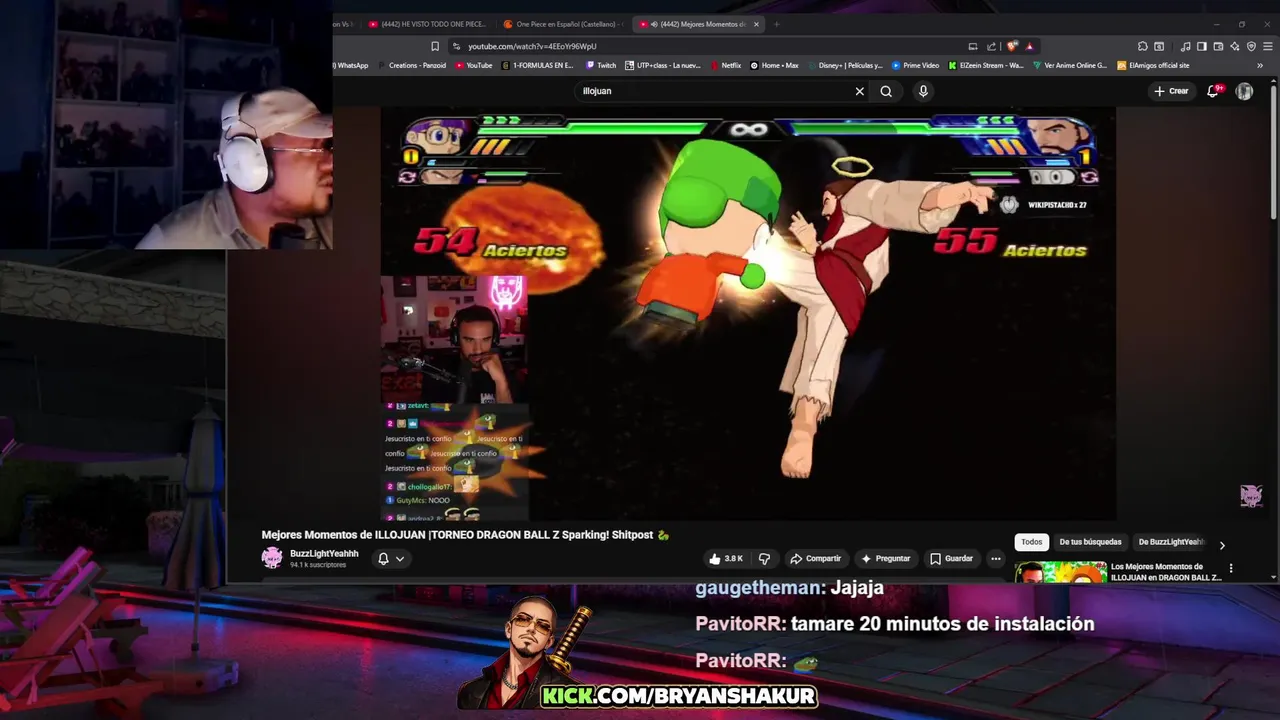Open recommended video 'Los Mejores Momentos de ILLOJUAN' thumbnail
The height and width of the screenshot is (720, 1280).
(x=1060, y=572)
